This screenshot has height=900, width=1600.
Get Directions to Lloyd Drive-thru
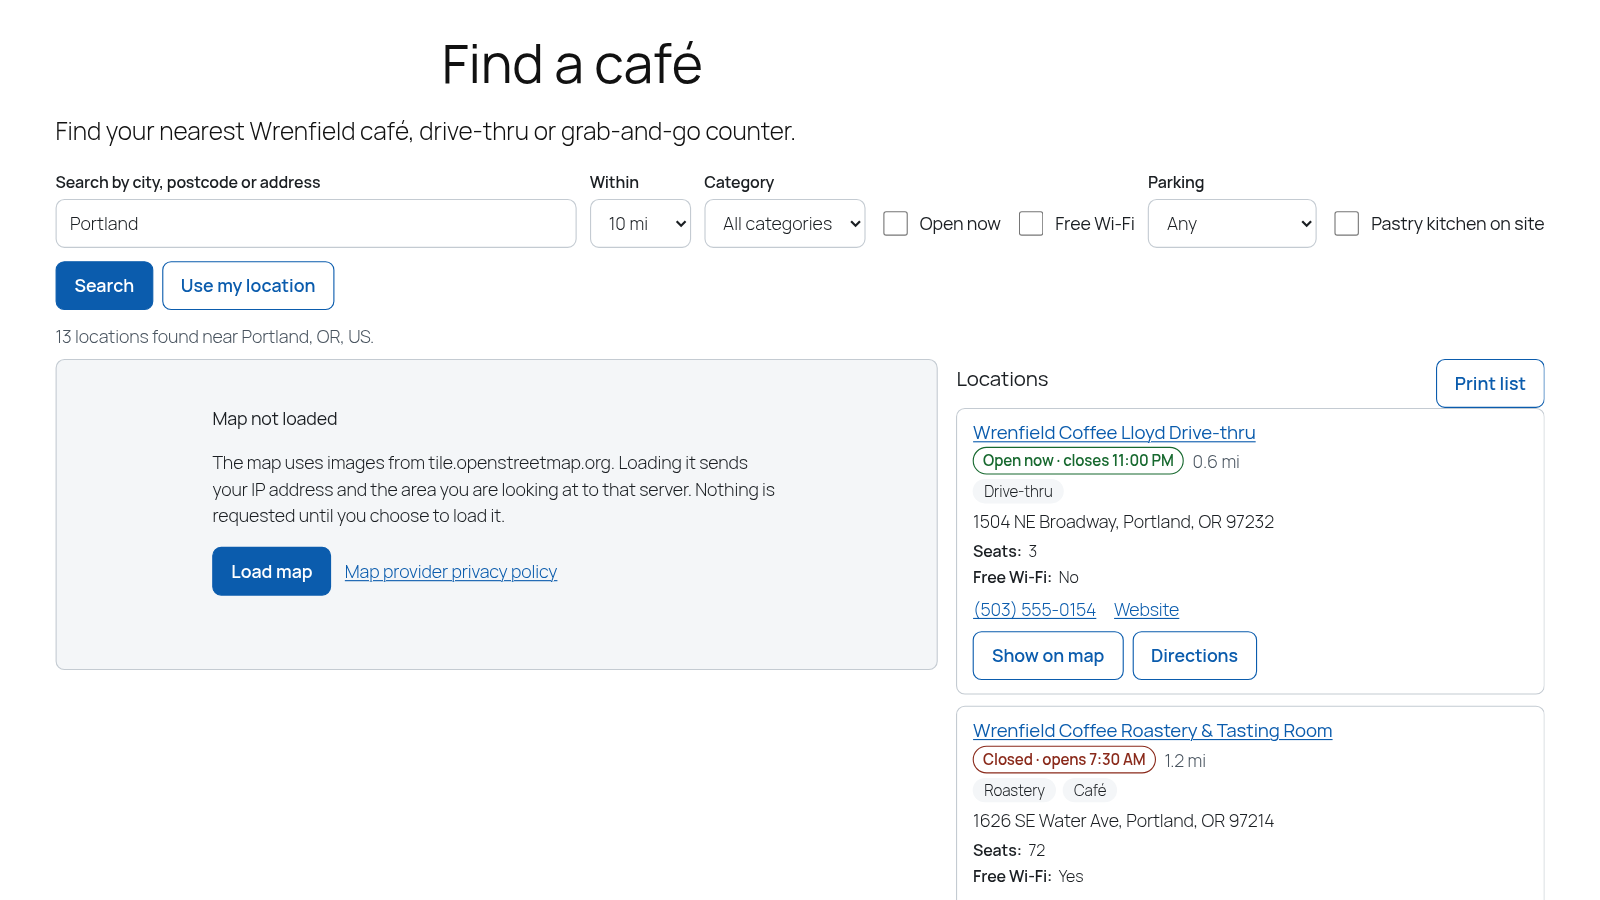pyautogui.click(x=1194, y=656)
